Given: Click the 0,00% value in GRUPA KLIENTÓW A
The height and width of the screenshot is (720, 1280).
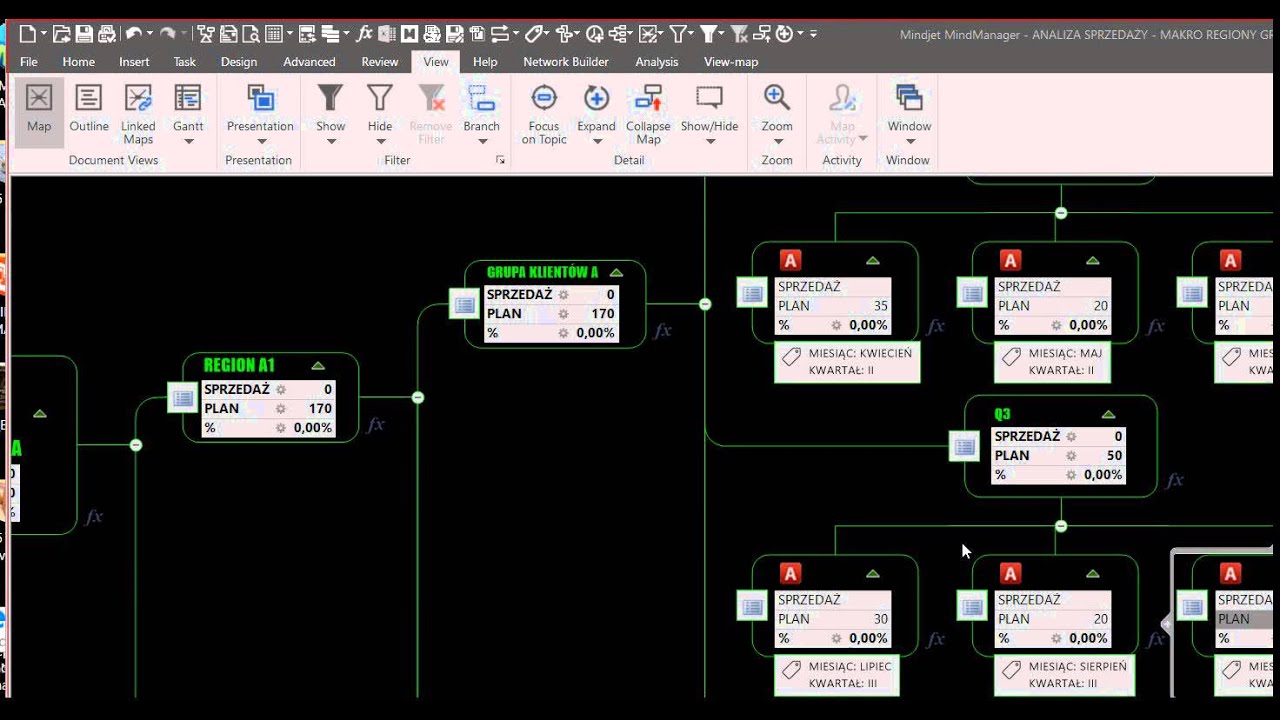Looking at the screenshot, I should coord(595,333).
